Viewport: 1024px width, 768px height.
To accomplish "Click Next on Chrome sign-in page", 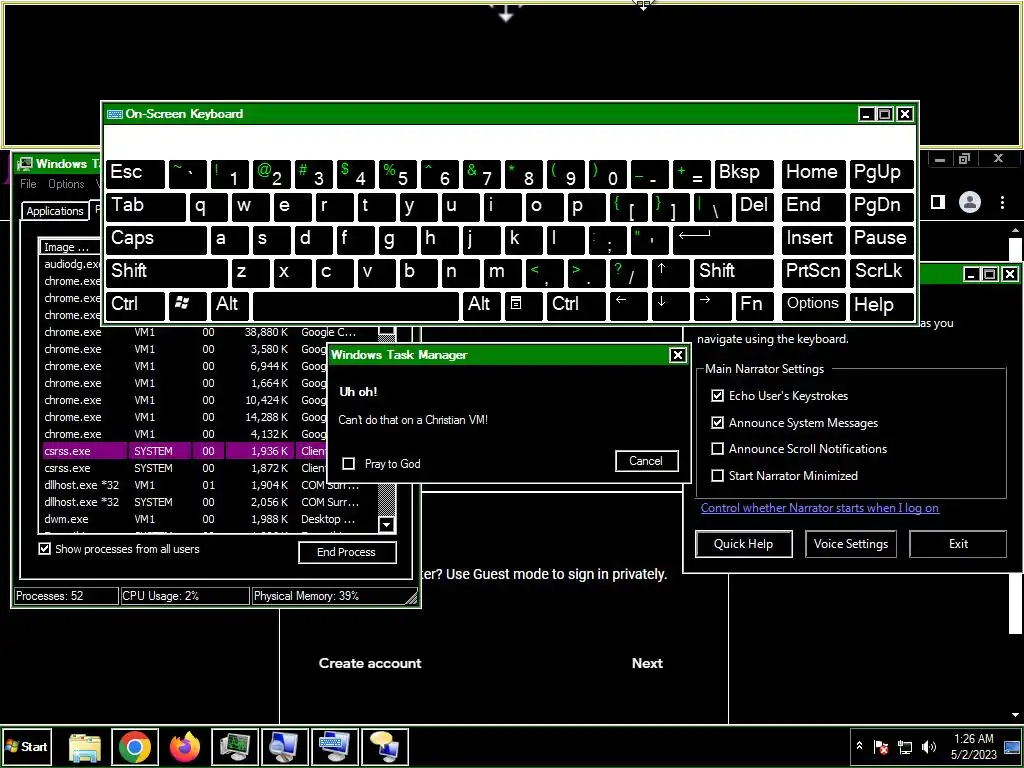I will click(x=647, y=664).
